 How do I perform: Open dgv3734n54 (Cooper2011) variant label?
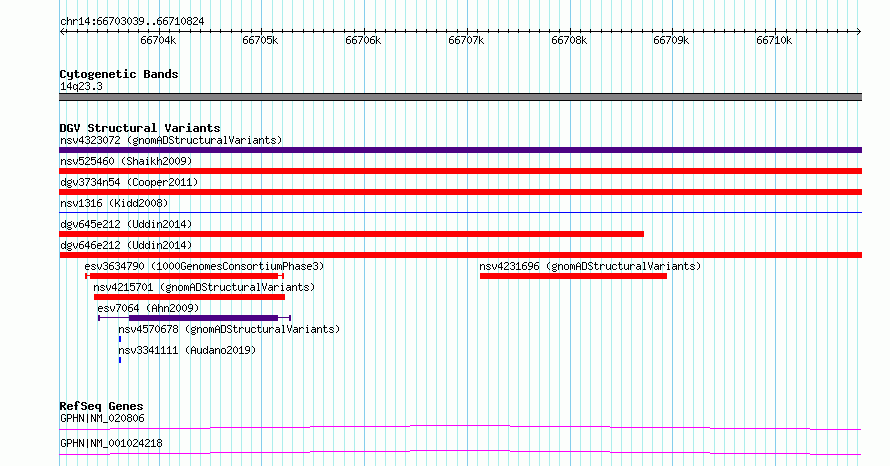pyautogui.click(x=129, y=182)
